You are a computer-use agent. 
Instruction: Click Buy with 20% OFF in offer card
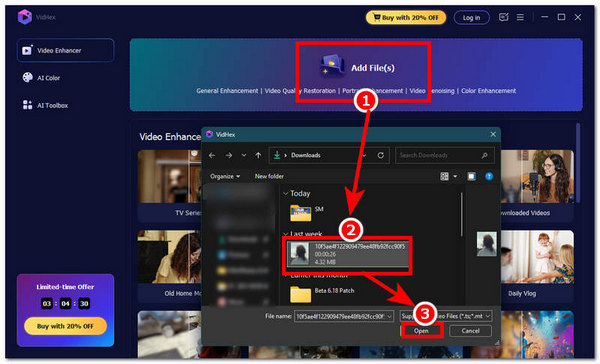point(65,326)
